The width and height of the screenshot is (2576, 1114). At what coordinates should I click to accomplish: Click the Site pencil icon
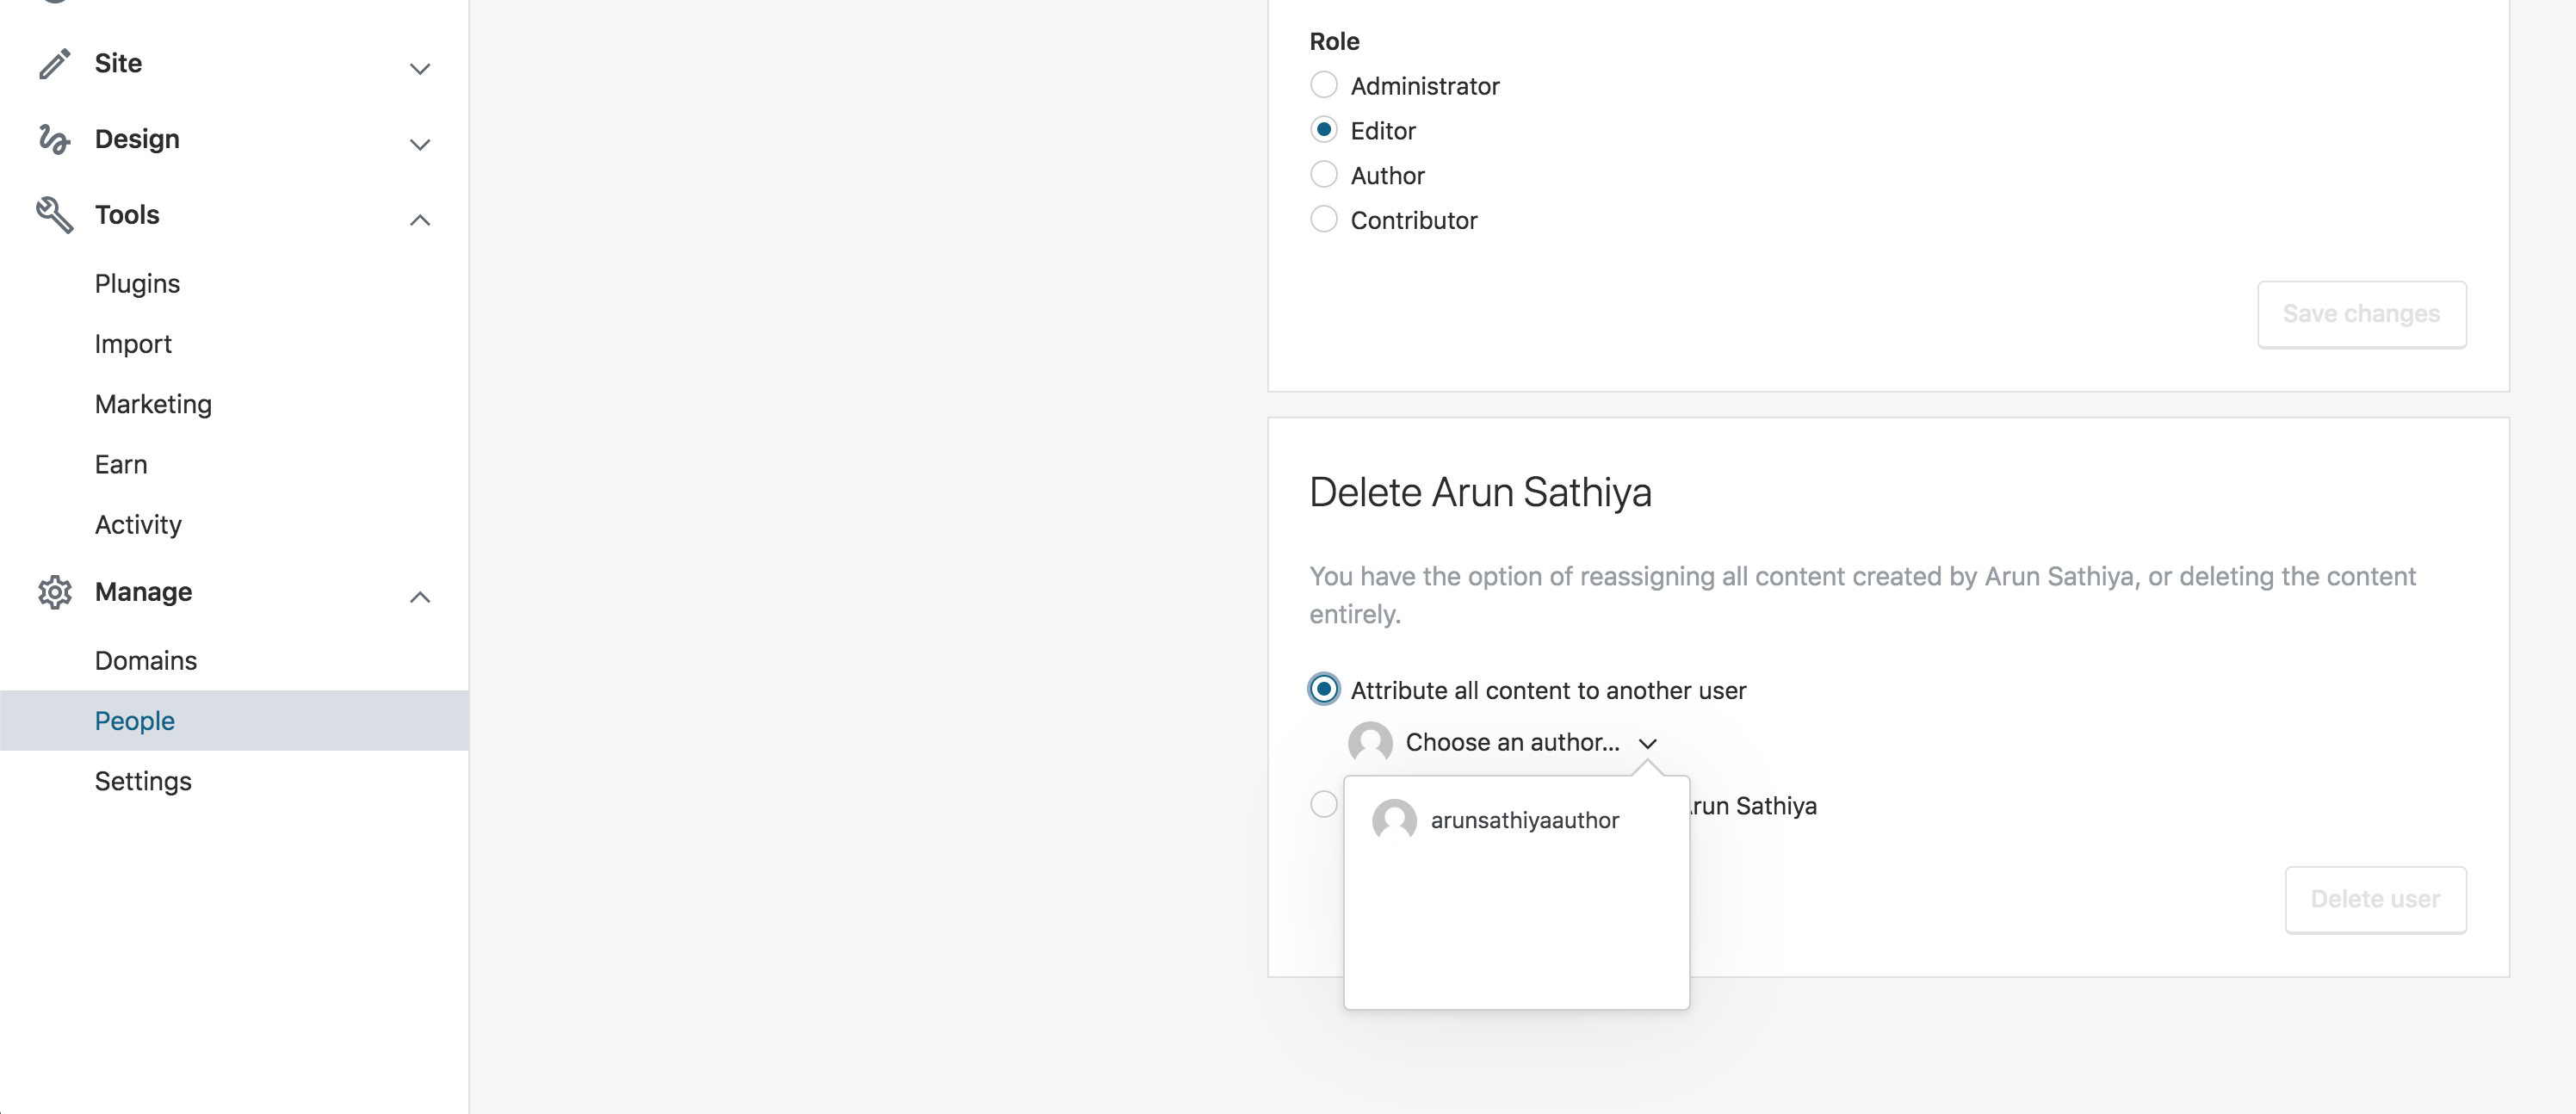click(55, 64)
